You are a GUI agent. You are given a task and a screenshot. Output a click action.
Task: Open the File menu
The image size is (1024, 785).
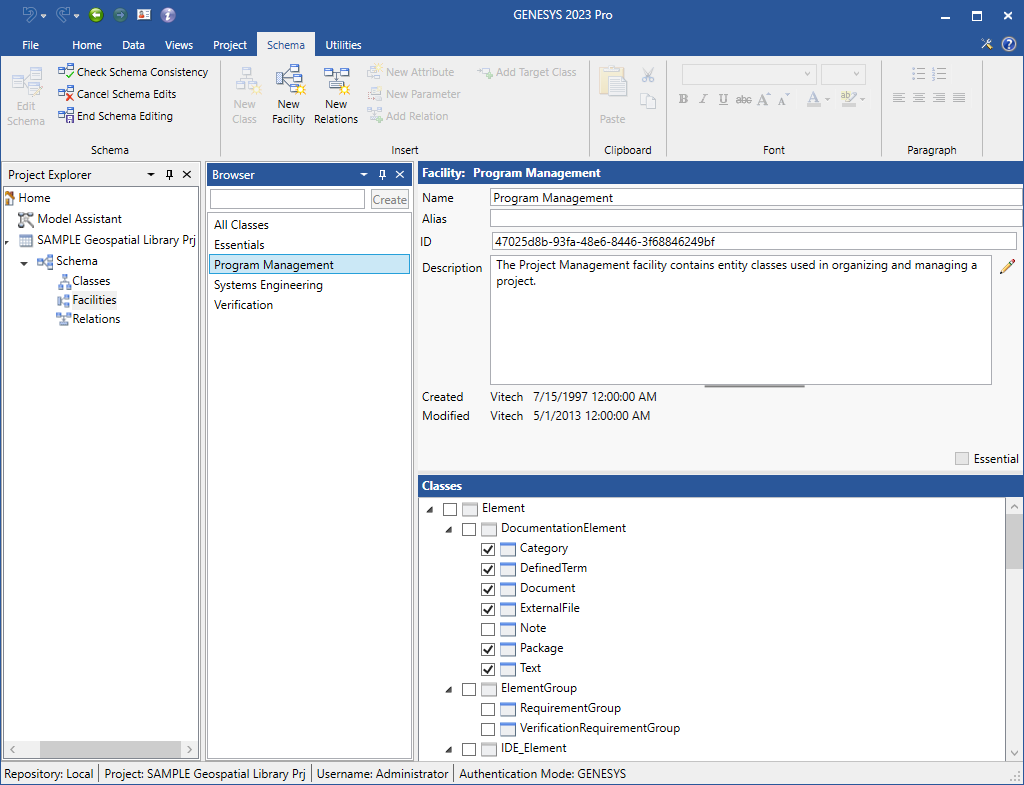(x=30, y=45)
